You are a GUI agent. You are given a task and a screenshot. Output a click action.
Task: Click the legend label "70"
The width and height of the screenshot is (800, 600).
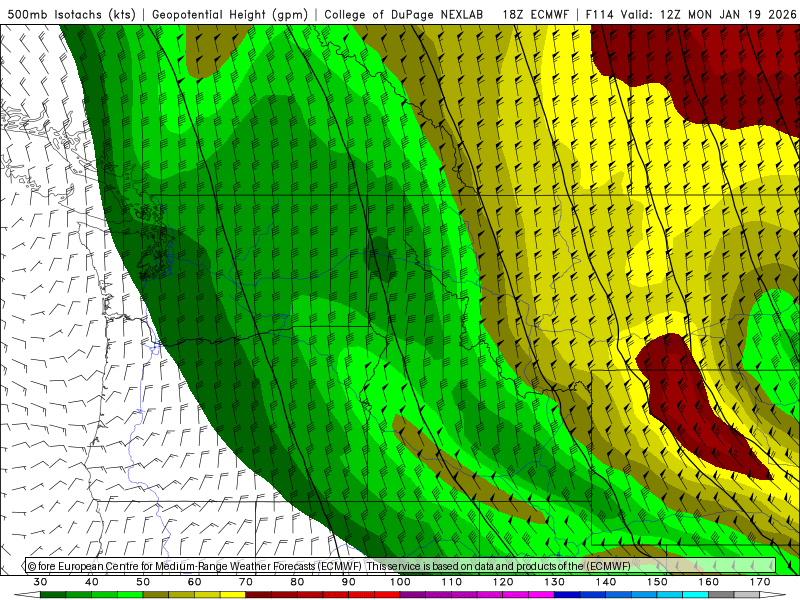246,582
